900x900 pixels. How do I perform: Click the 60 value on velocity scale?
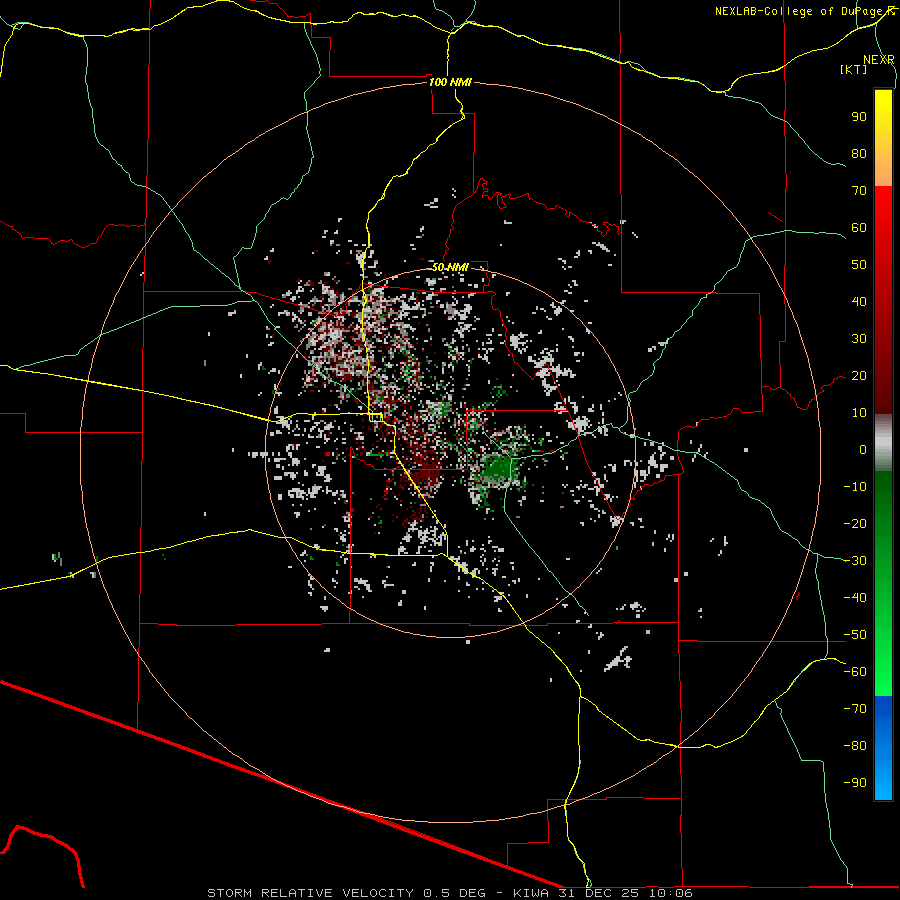pos(859,227)
